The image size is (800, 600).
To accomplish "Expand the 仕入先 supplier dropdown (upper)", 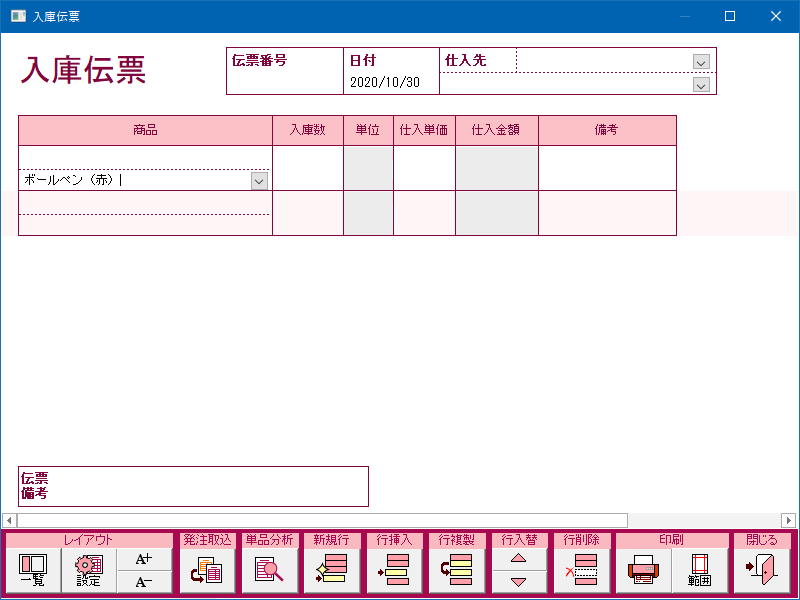I will pos(701,62).
